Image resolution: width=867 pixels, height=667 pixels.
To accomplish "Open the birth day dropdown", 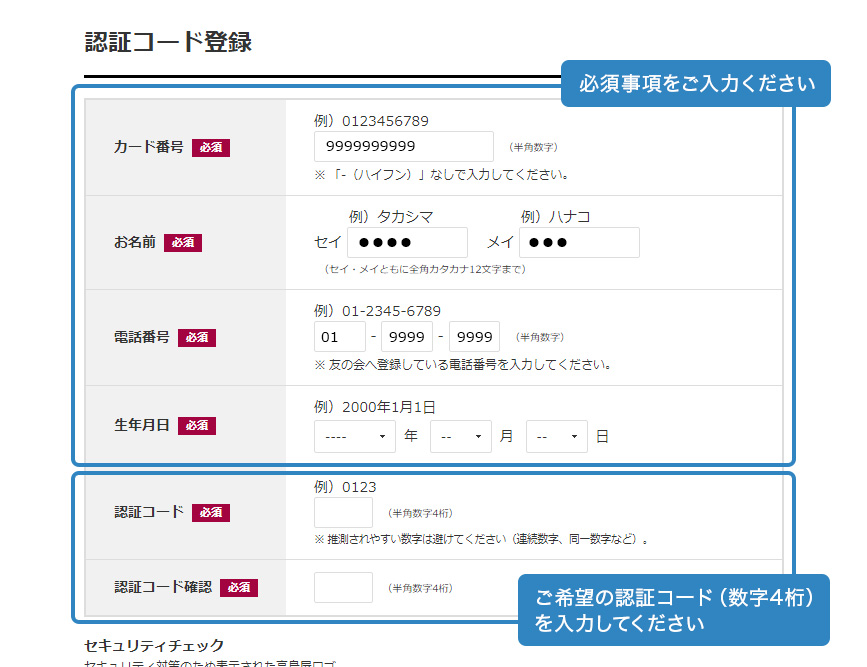I will coord(557,436).
